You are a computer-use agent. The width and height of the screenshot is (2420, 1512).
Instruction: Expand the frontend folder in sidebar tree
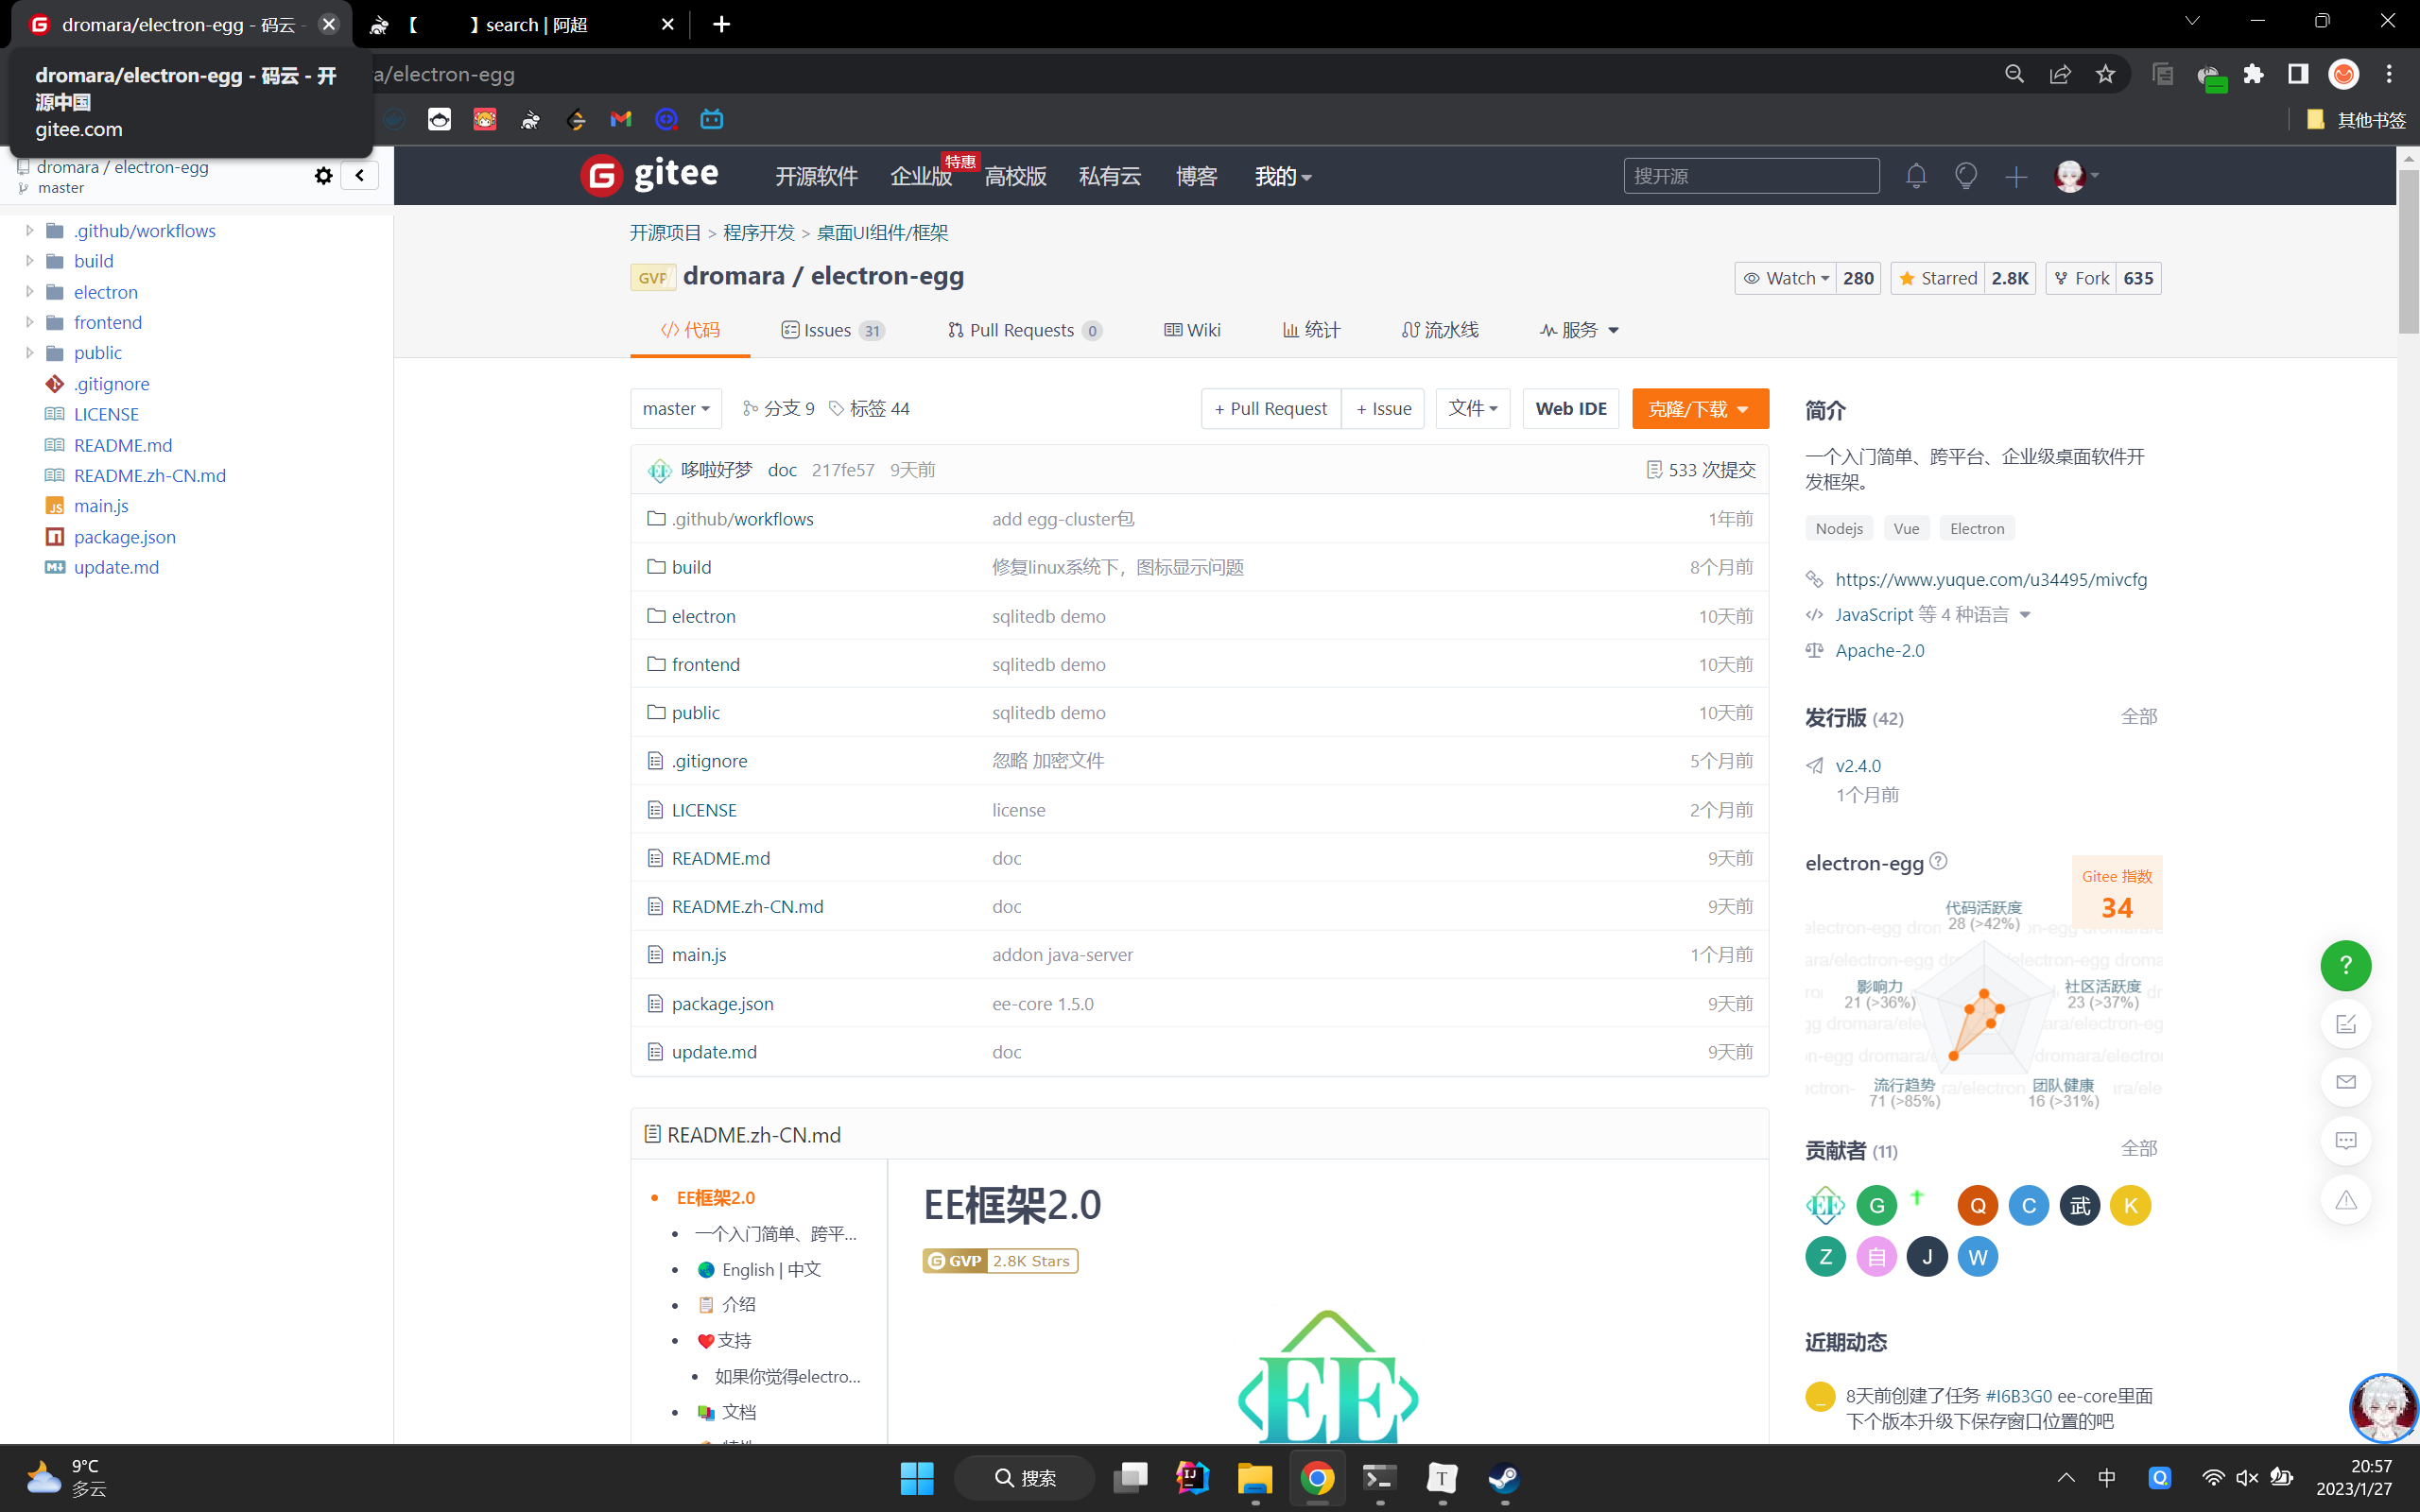coord(30,322)
